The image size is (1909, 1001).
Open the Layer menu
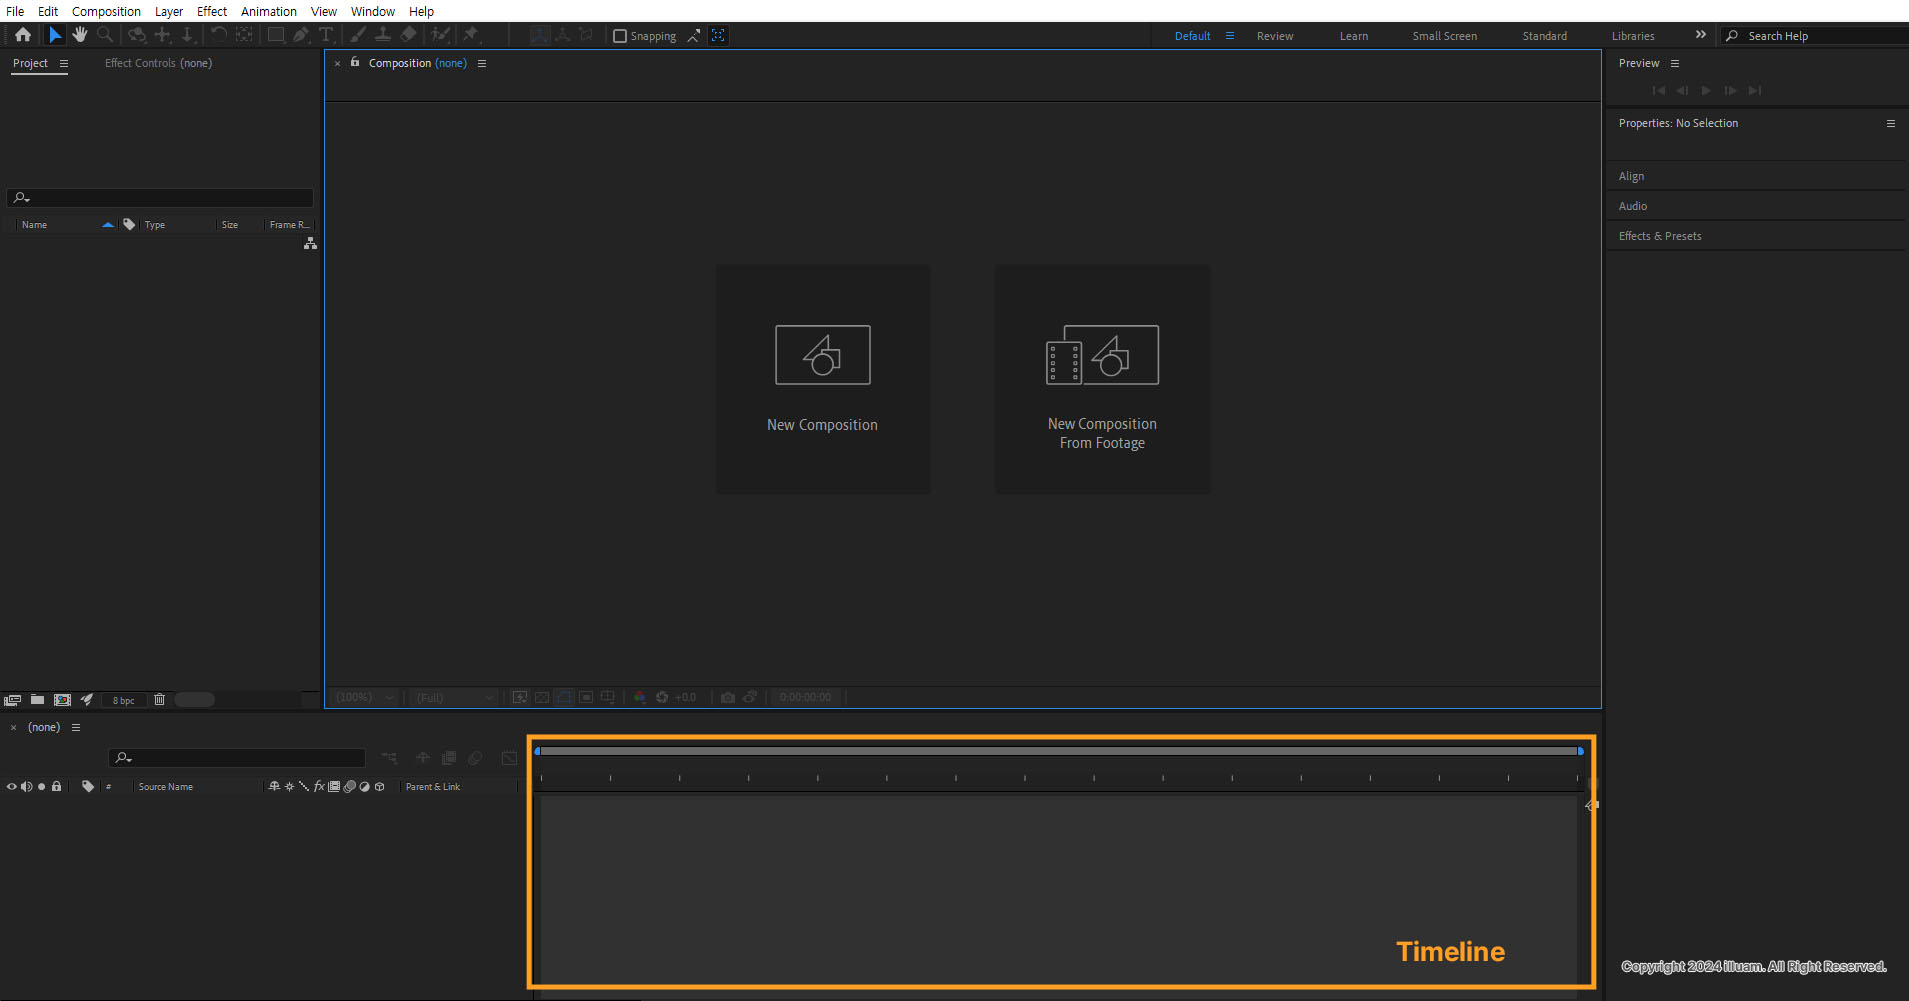pyautogui.click(x=169, y=11)
